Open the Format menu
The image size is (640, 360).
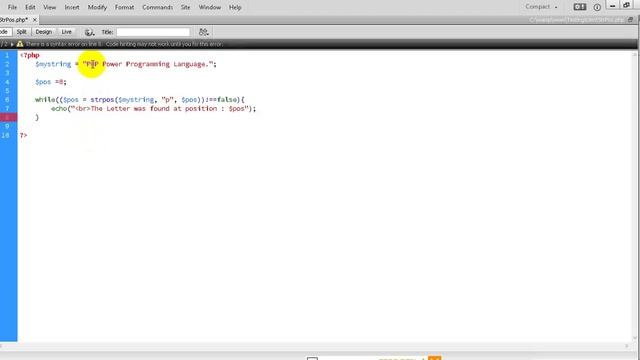(124, 7)
